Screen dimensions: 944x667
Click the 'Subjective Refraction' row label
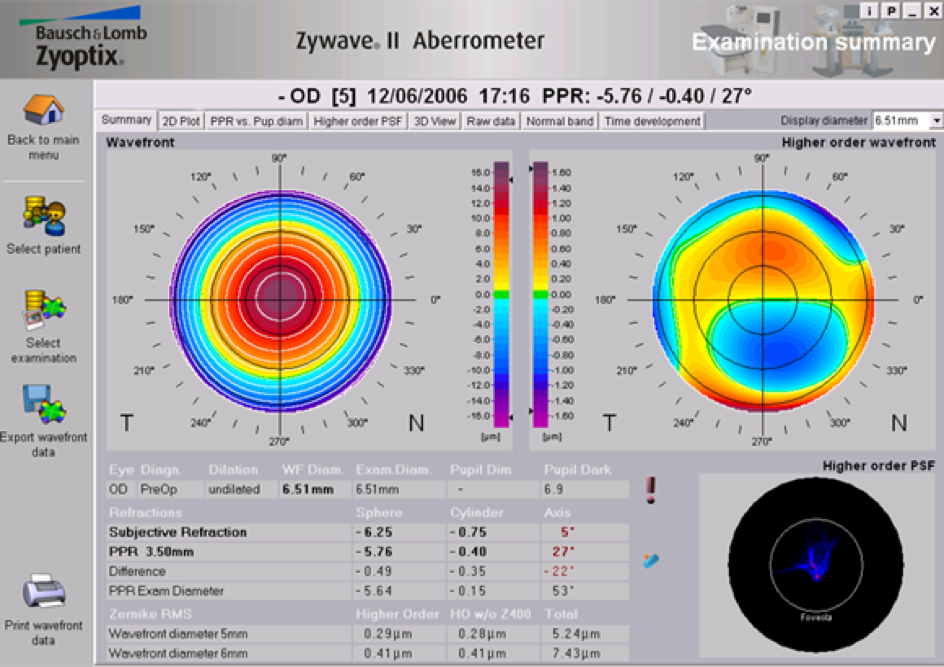pyautogui.click(x=178, y=532)
